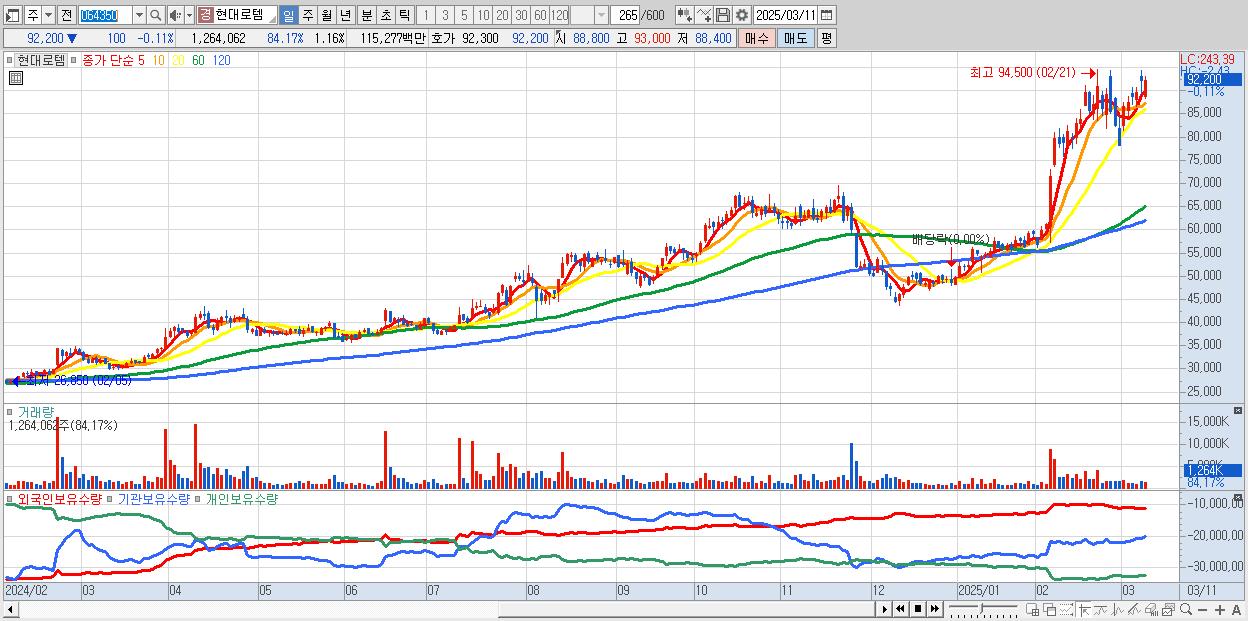Switch to 주 weekly period

307,15
